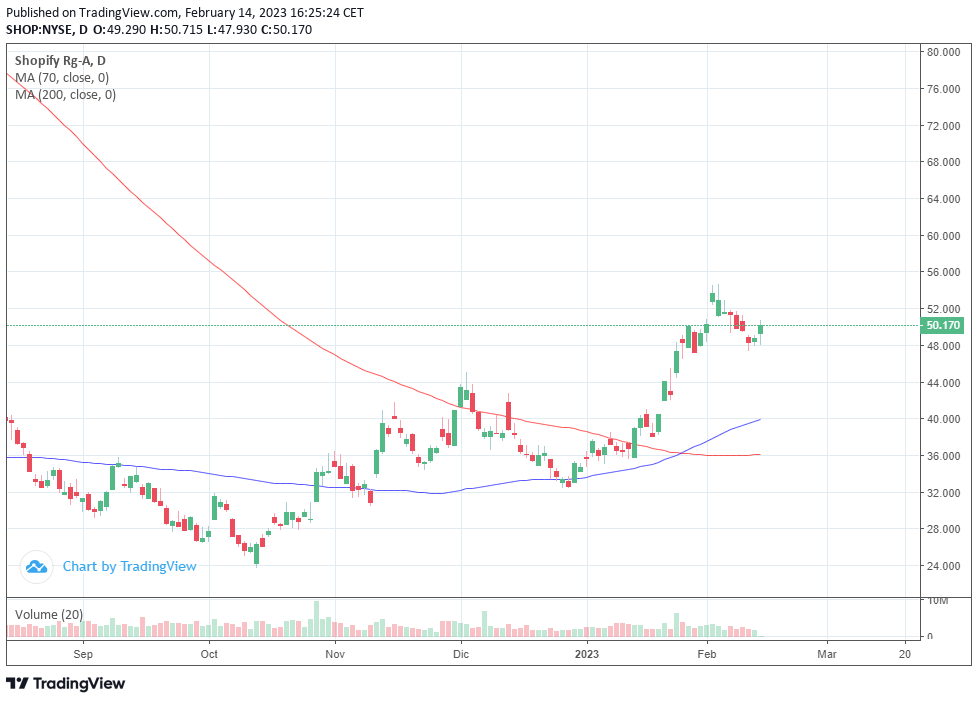Click the TradingView cloud logo icon
The width and height of the screenshot is (978, 702).
(x=36, y=567)
